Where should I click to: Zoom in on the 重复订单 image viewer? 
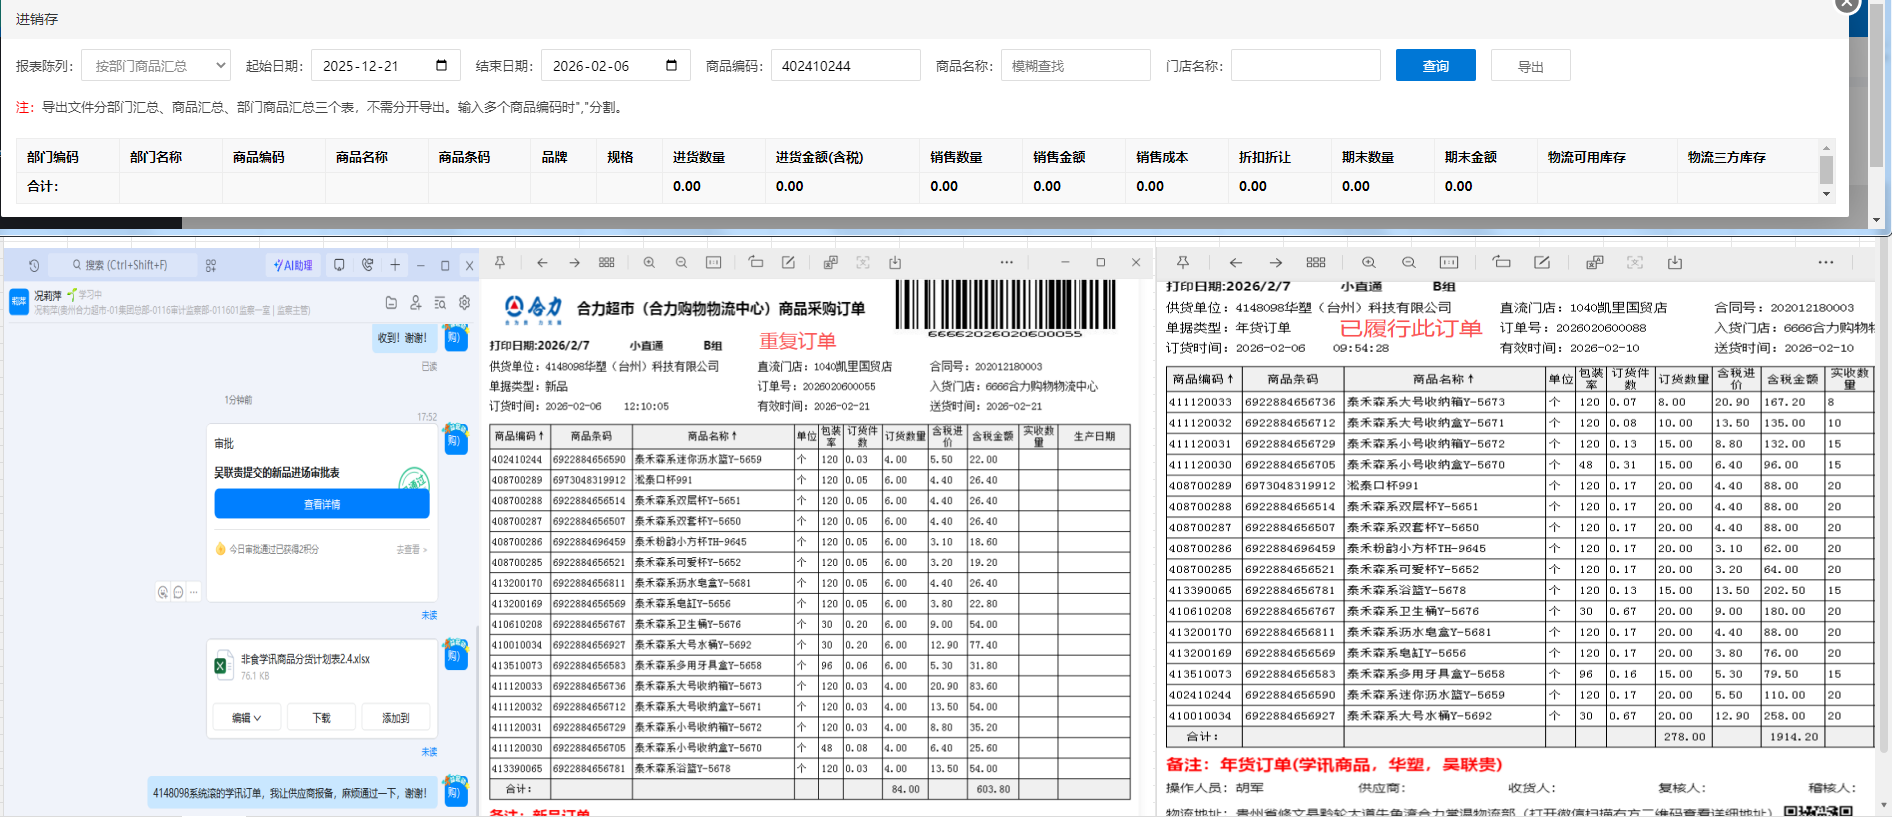(649, 262)
